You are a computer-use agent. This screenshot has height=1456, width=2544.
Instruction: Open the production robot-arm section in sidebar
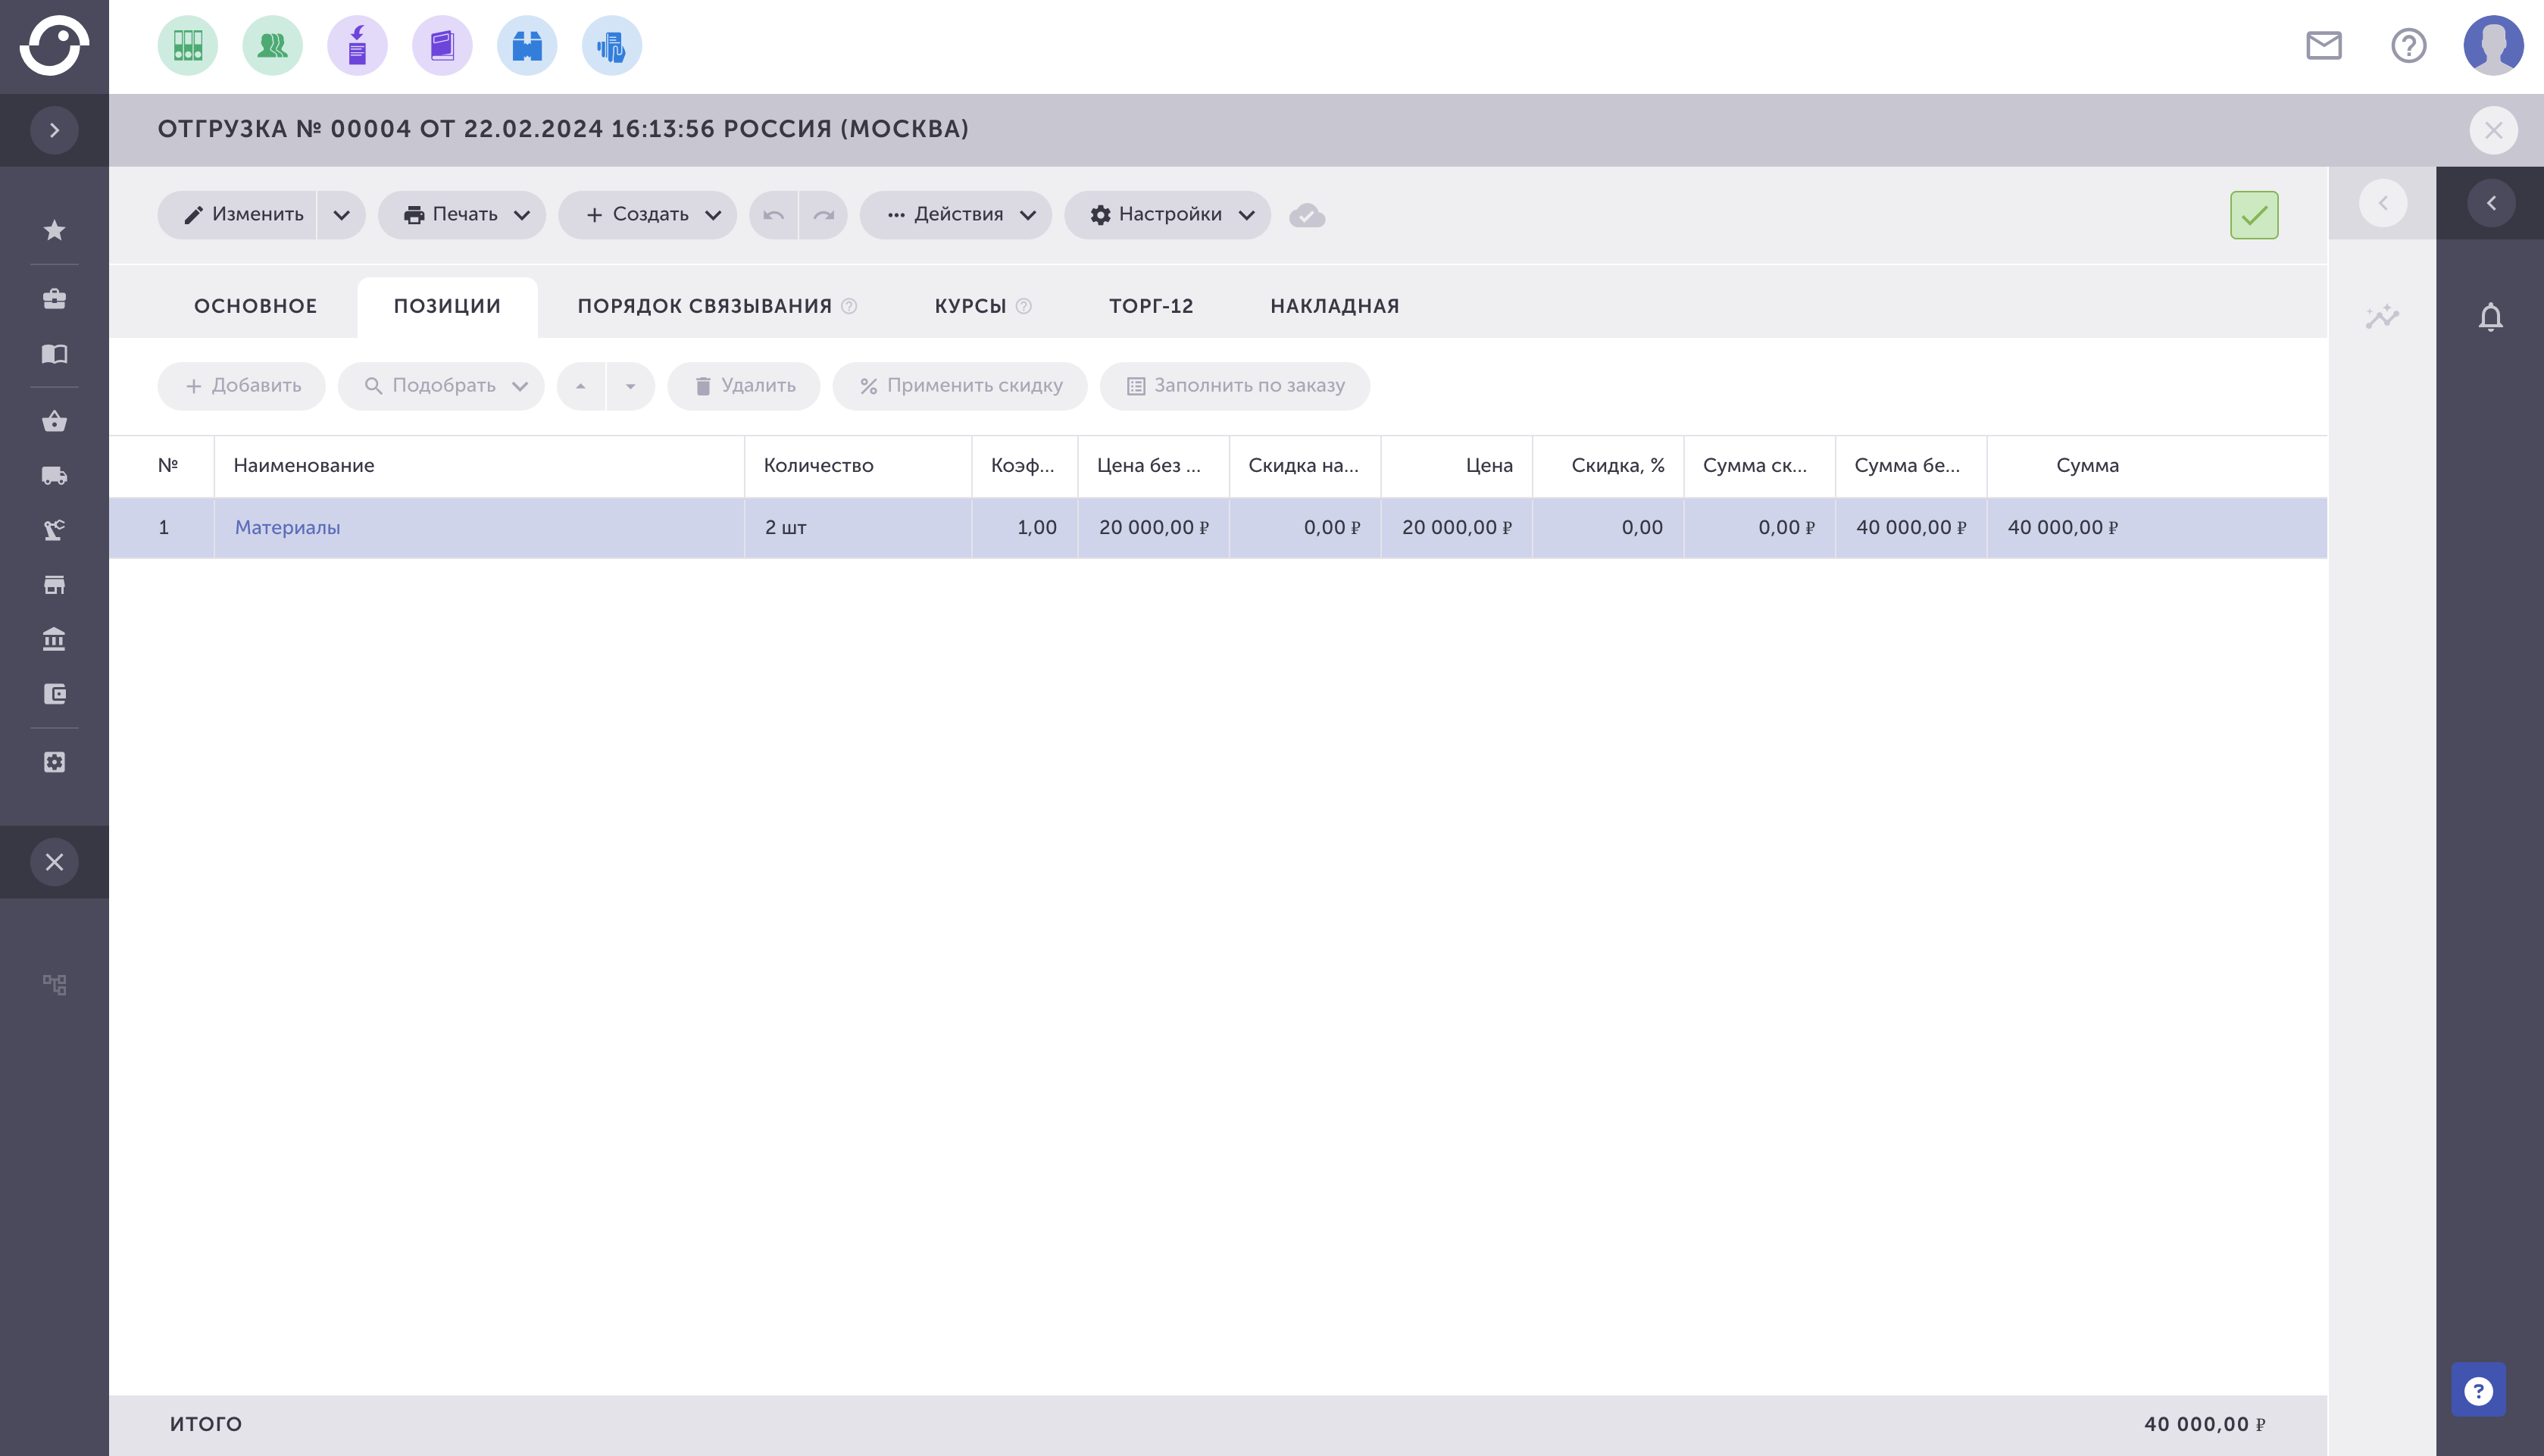tap(54, 530)
